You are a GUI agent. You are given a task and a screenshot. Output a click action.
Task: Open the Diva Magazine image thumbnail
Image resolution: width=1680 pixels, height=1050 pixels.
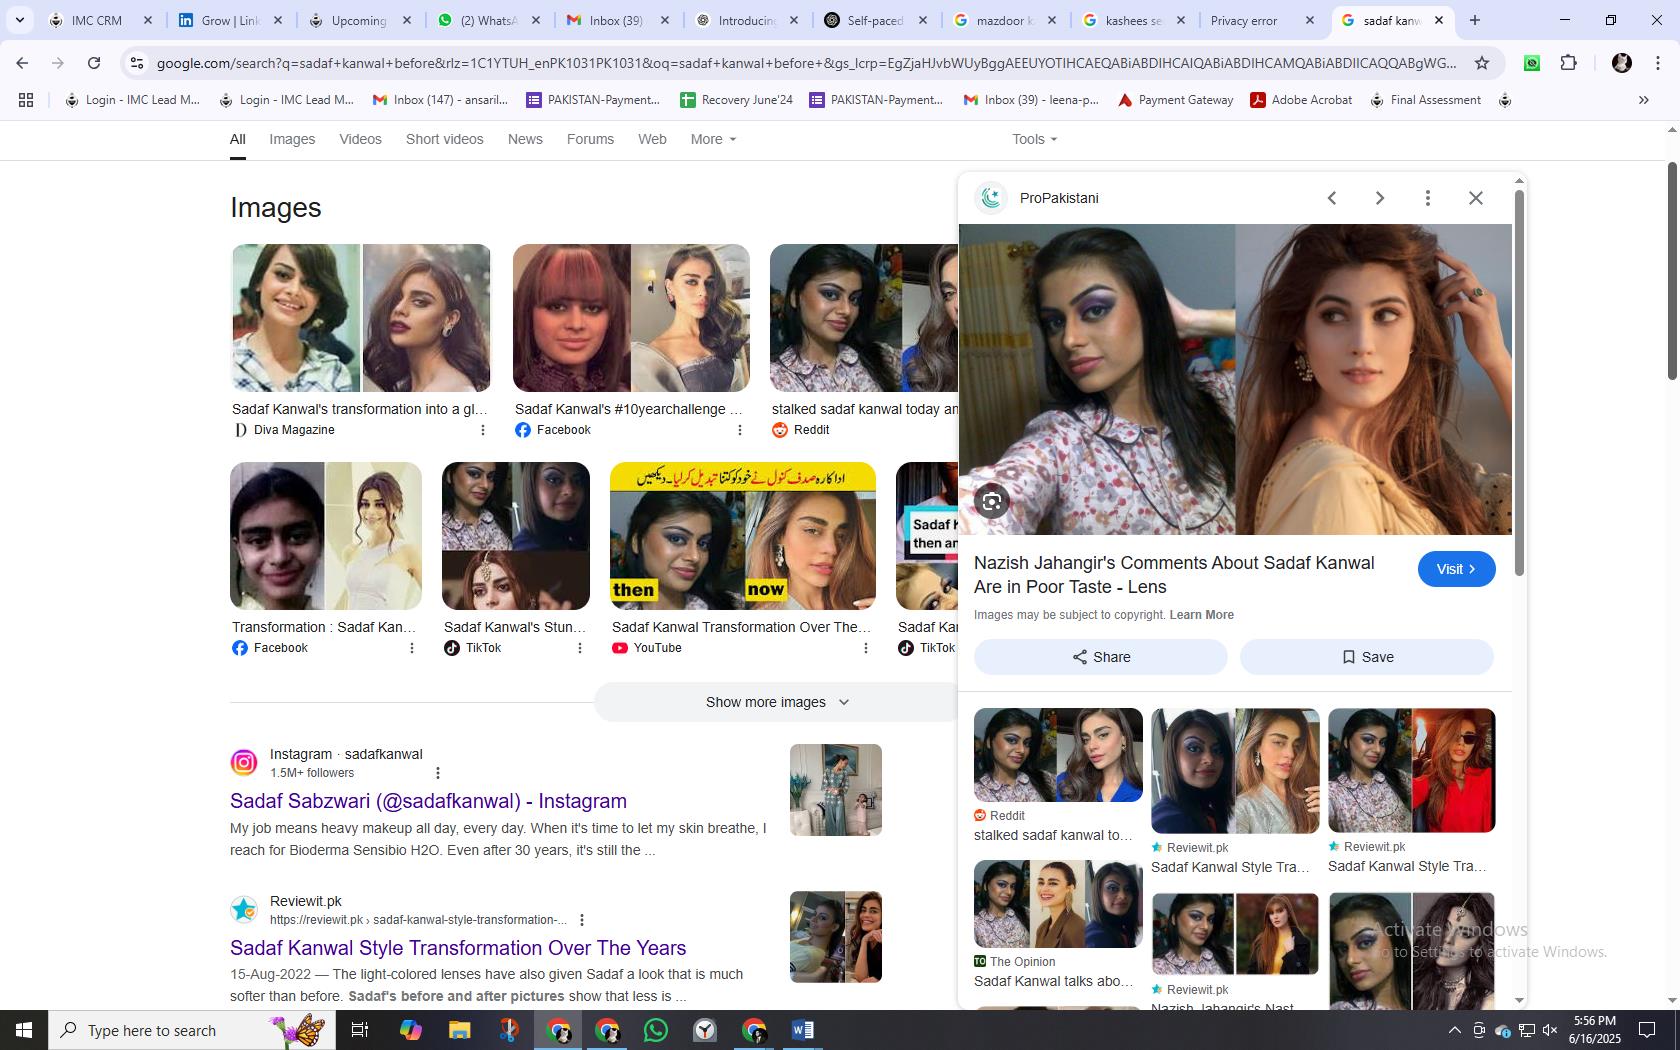tap(361, 318)
